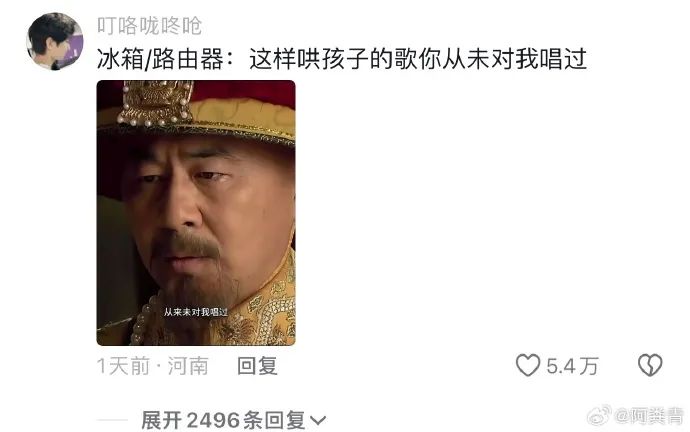690x432 pixels.
Task: Click the @阿粪青 watermark text
Action: 650,416
